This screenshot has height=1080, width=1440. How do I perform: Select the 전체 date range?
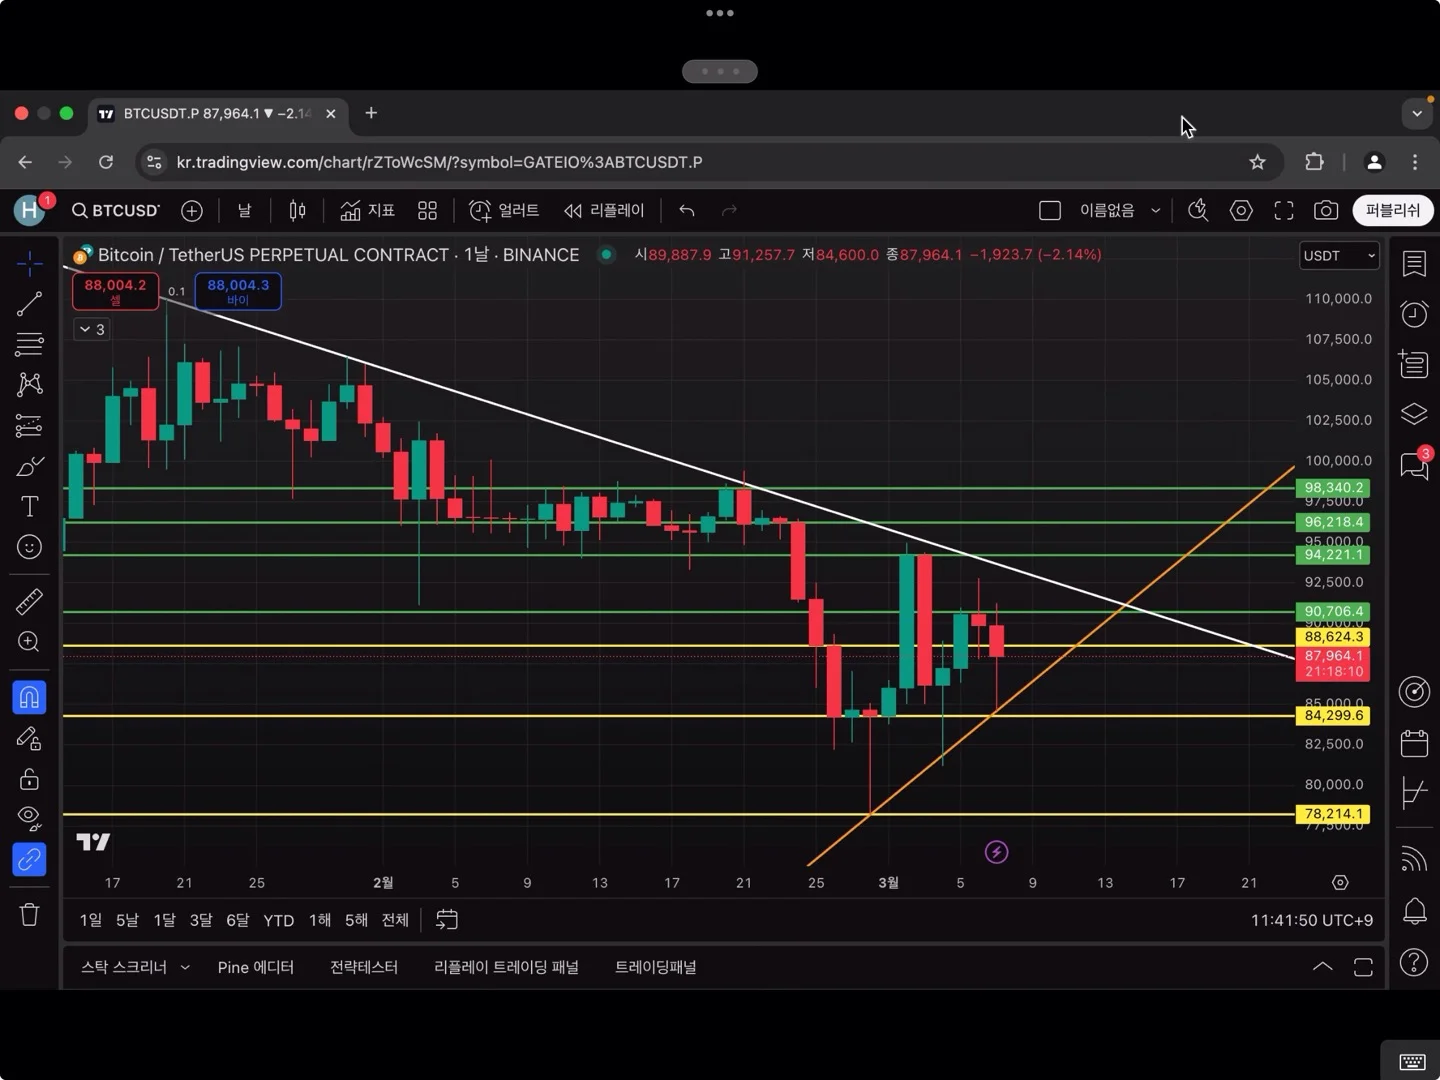point(395,920)
